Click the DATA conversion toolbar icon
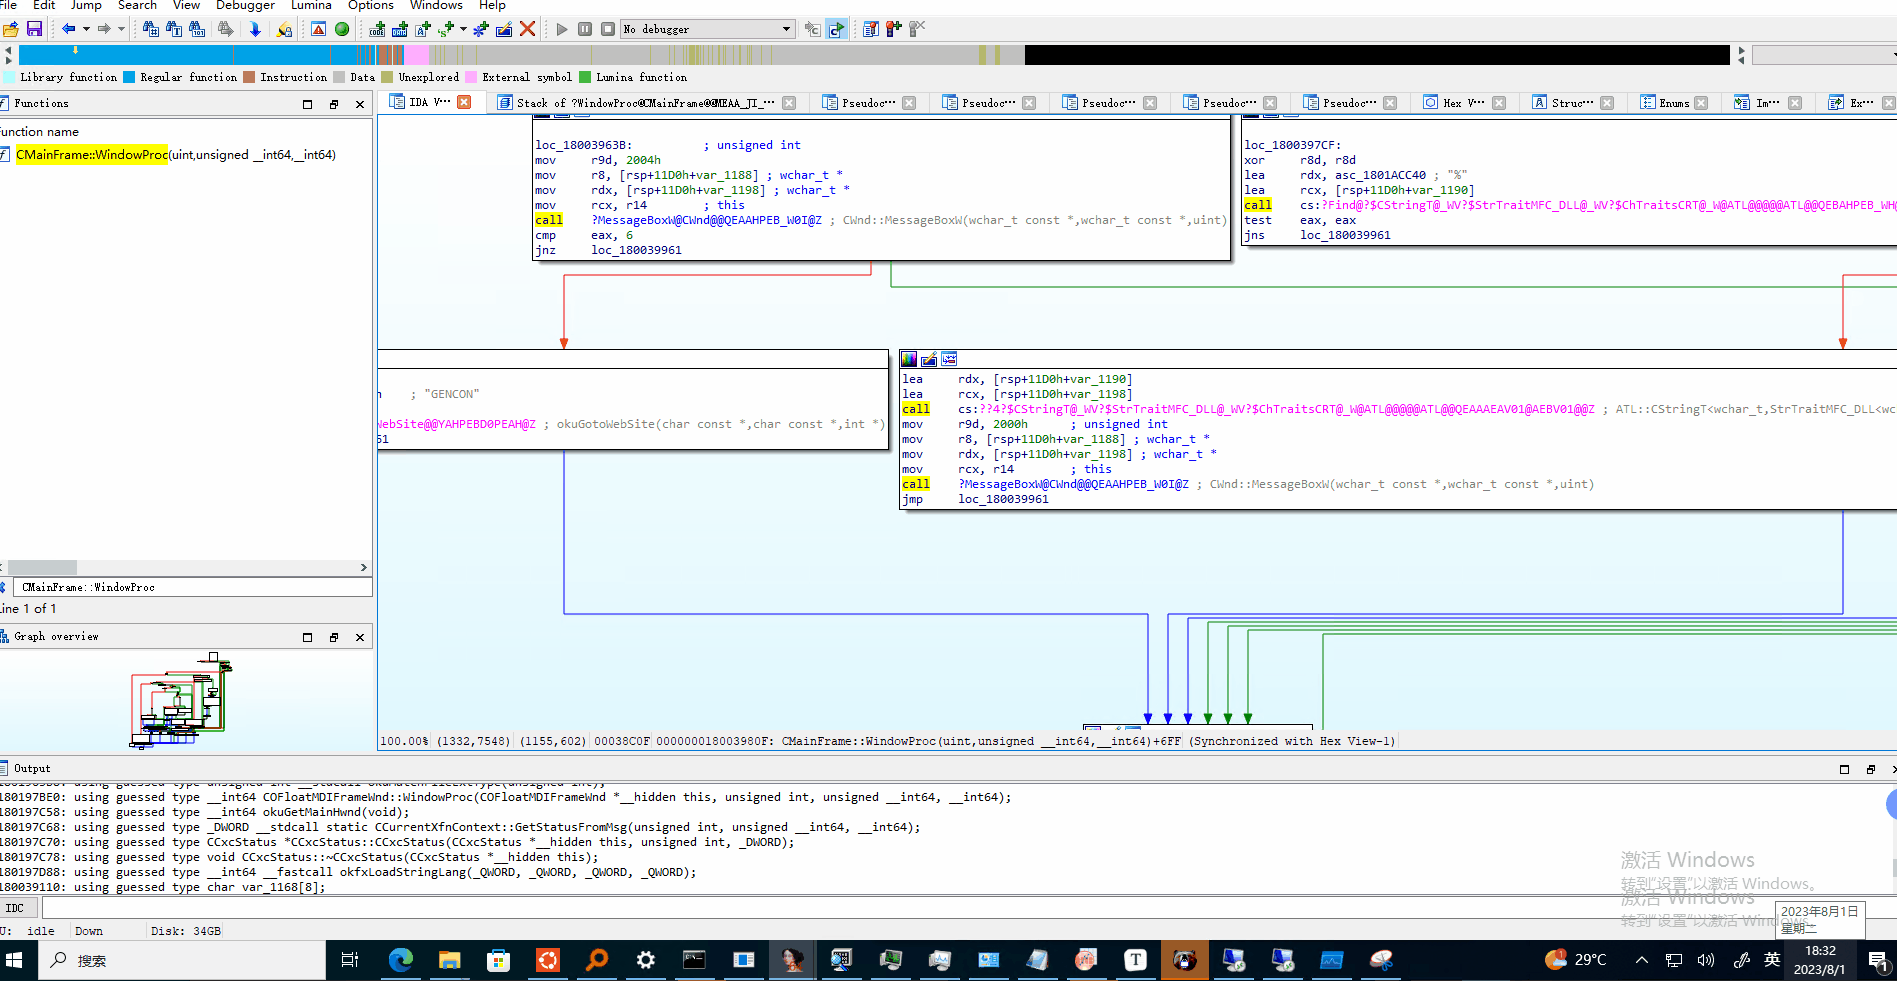Screen dimensions: 1897x981 (400, 29)
